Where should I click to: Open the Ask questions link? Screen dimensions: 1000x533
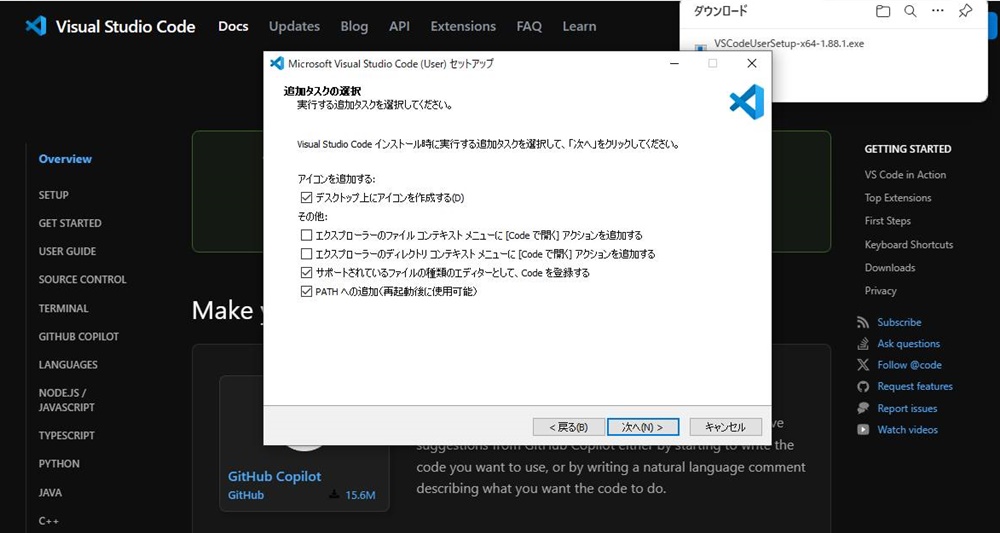(x=908, y=344)
